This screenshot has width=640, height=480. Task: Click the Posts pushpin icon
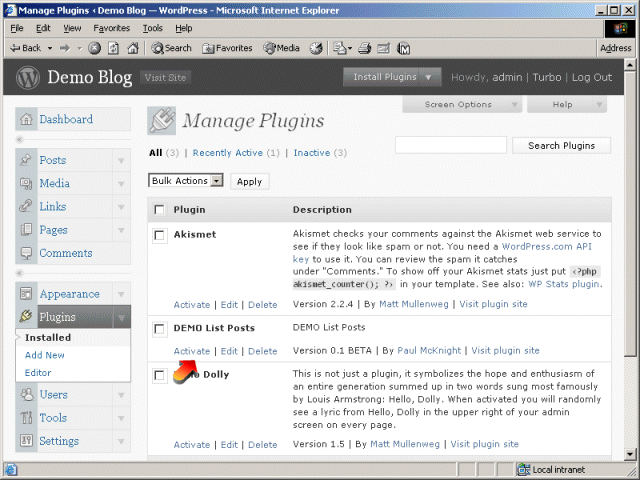[26, 160]
